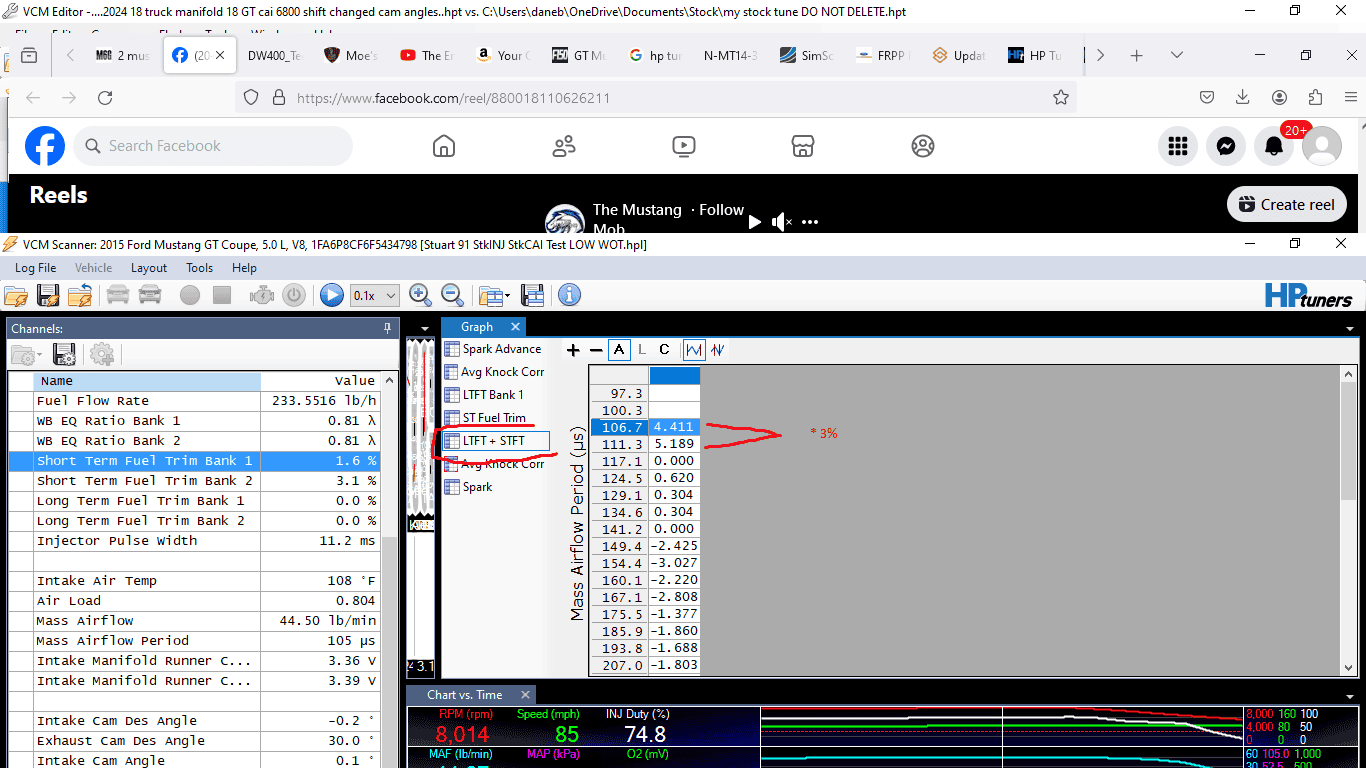Open the Tools menu
The height and width of the screenshot is (768, 1366).
point(200,268)
